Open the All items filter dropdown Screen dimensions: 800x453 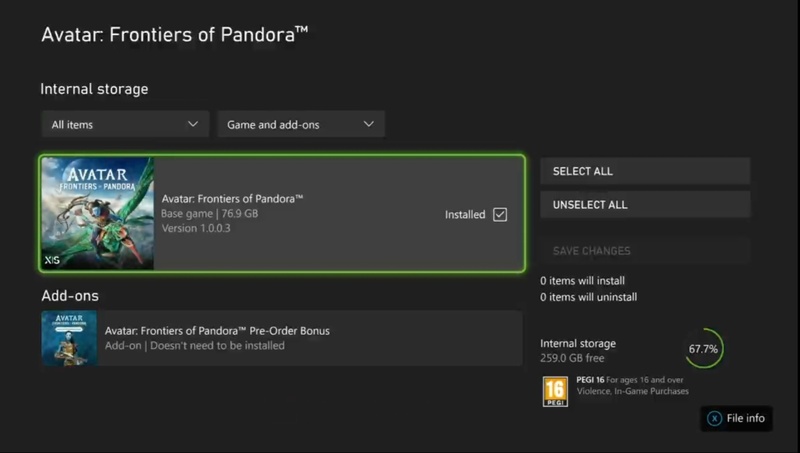[x=125, y=124]
